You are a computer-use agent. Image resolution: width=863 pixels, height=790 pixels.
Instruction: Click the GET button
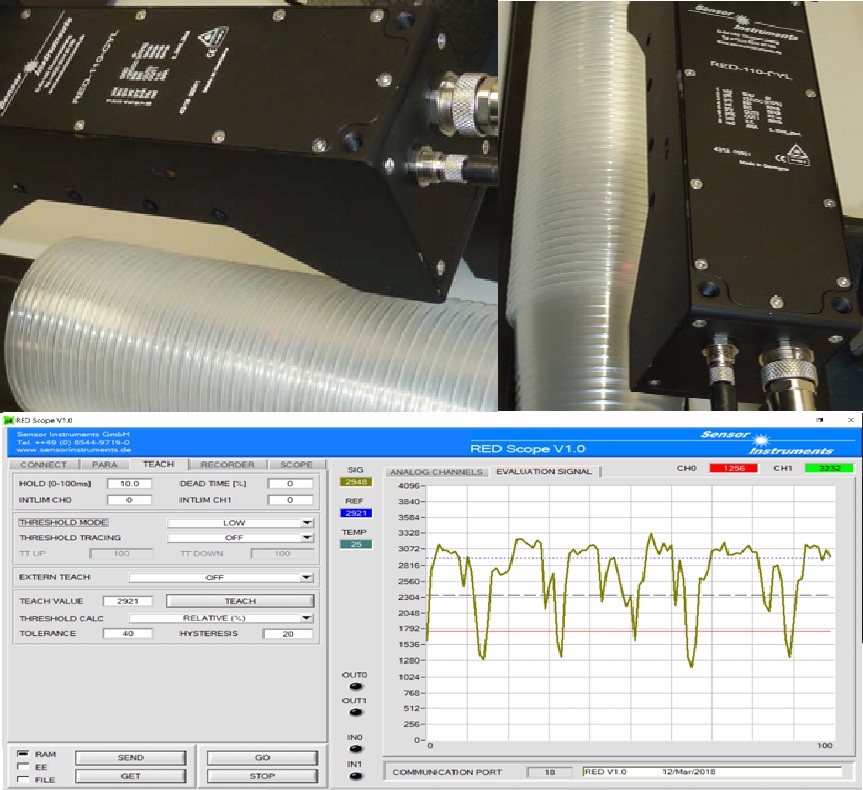coord(130,776)
